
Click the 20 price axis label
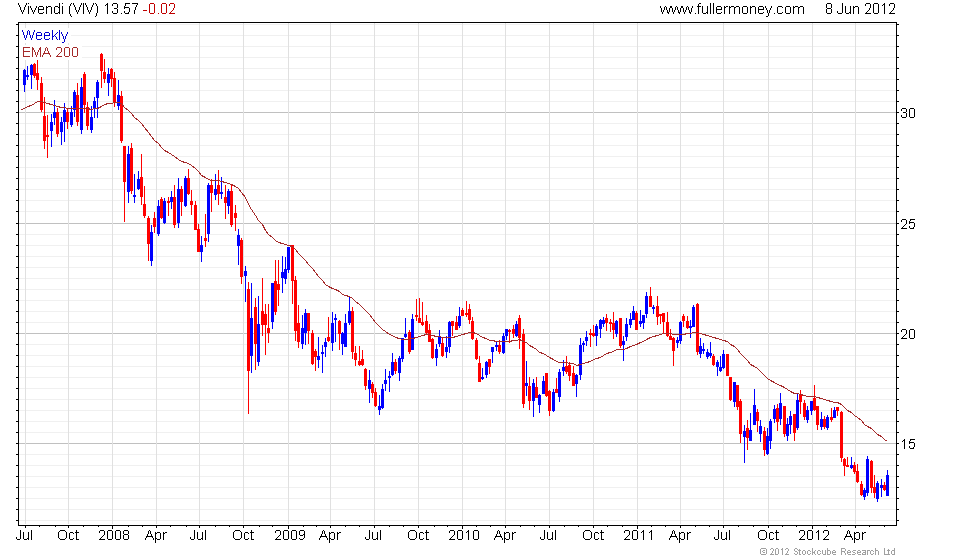(x=908, y=334)
